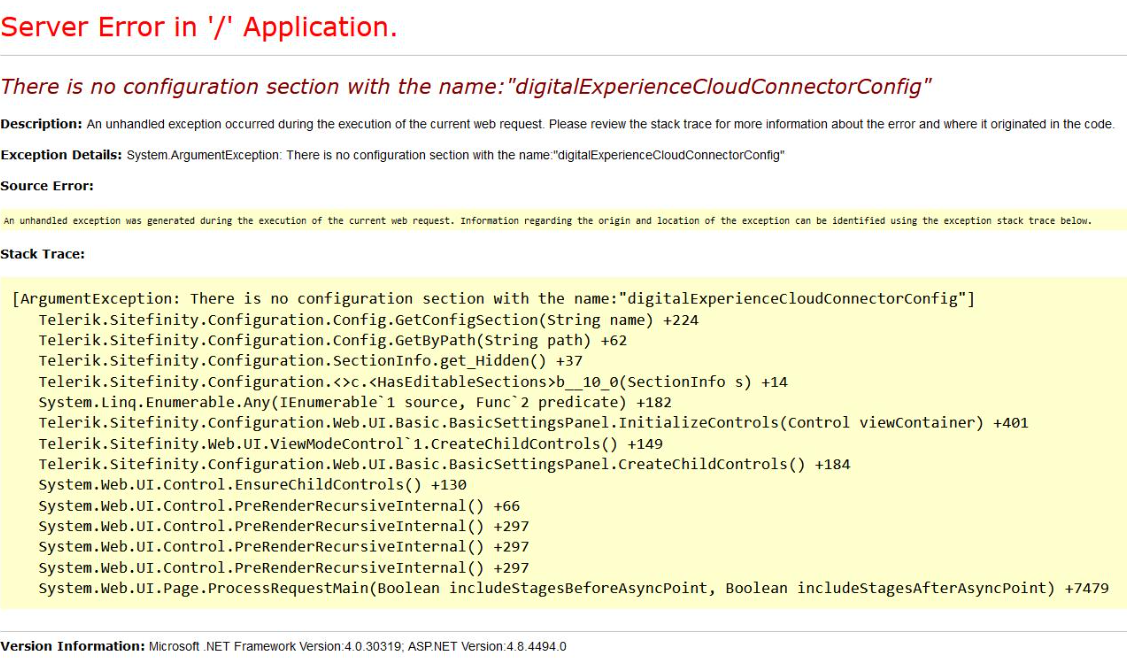Screen dimensions: 1127x660
Task: Click the Config.GetByPath(String path) +62 line
Action: (x=332, y=340)
